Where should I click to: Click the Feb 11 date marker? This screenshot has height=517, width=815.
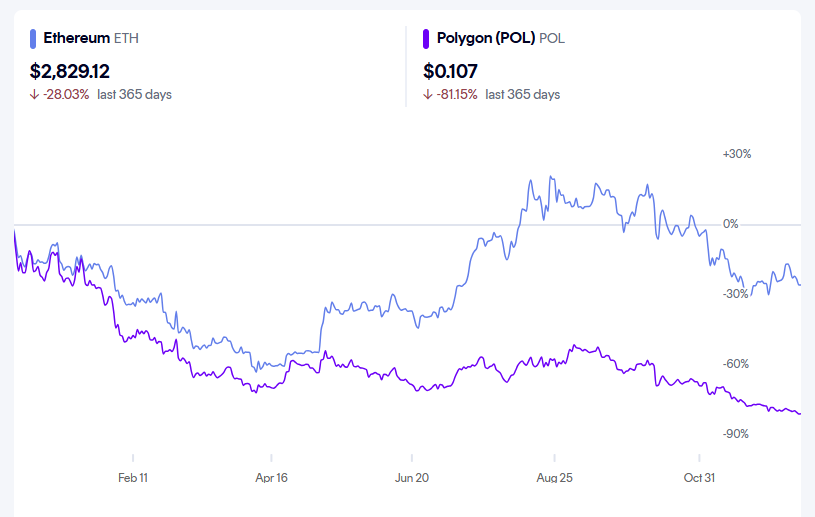click(x=133, y=478)
